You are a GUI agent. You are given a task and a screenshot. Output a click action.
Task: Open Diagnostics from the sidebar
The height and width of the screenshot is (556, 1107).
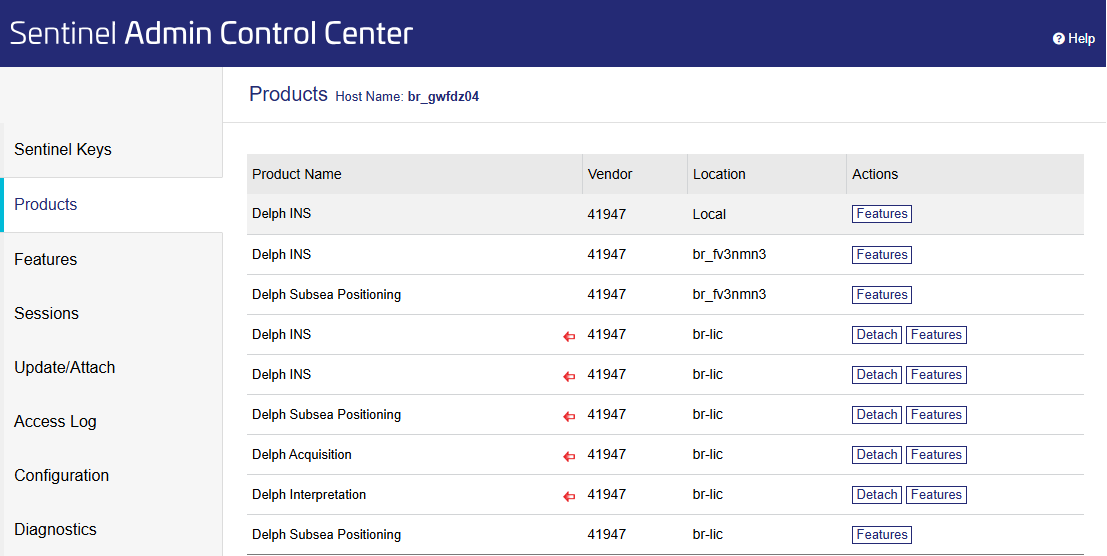point(55,530)
